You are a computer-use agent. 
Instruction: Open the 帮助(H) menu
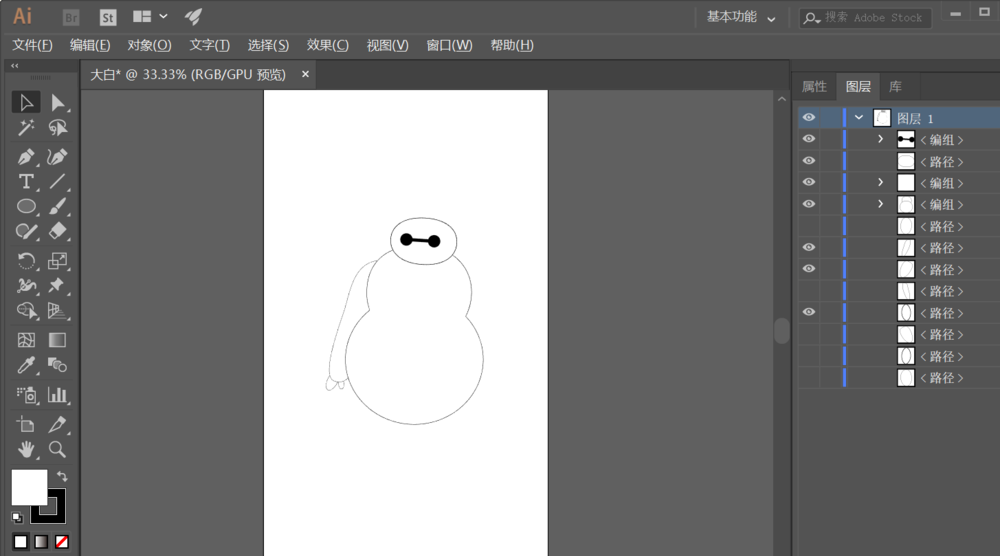[x=511, y=45]
